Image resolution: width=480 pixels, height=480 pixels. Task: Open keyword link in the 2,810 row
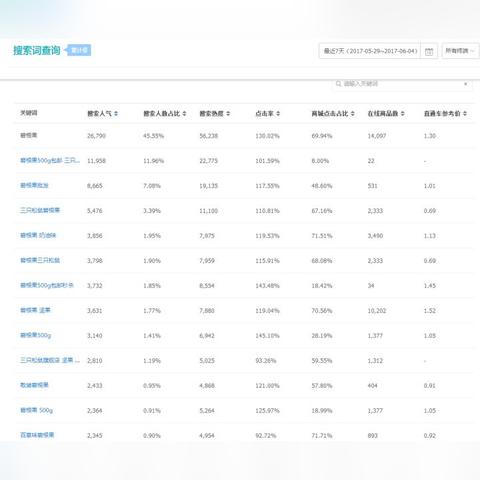click(50, 360)
